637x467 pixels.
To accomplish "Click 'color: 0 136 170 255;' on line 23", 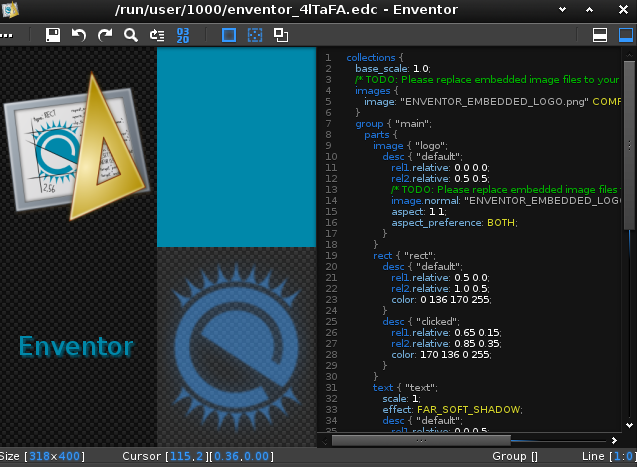I will coord(441,299).
